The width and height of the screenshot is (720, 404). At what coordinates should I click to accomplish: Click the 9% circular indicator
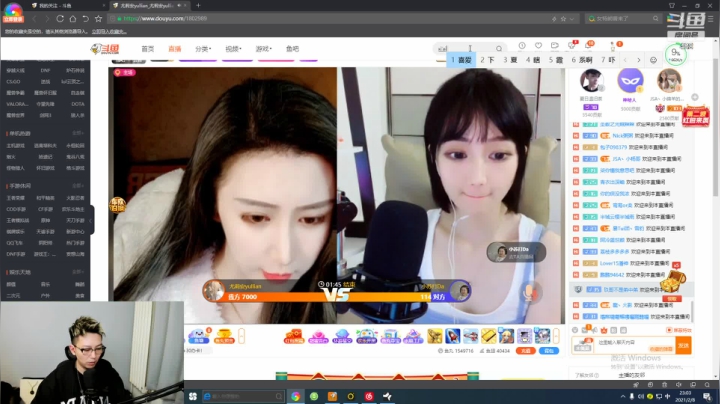(676, 55)
